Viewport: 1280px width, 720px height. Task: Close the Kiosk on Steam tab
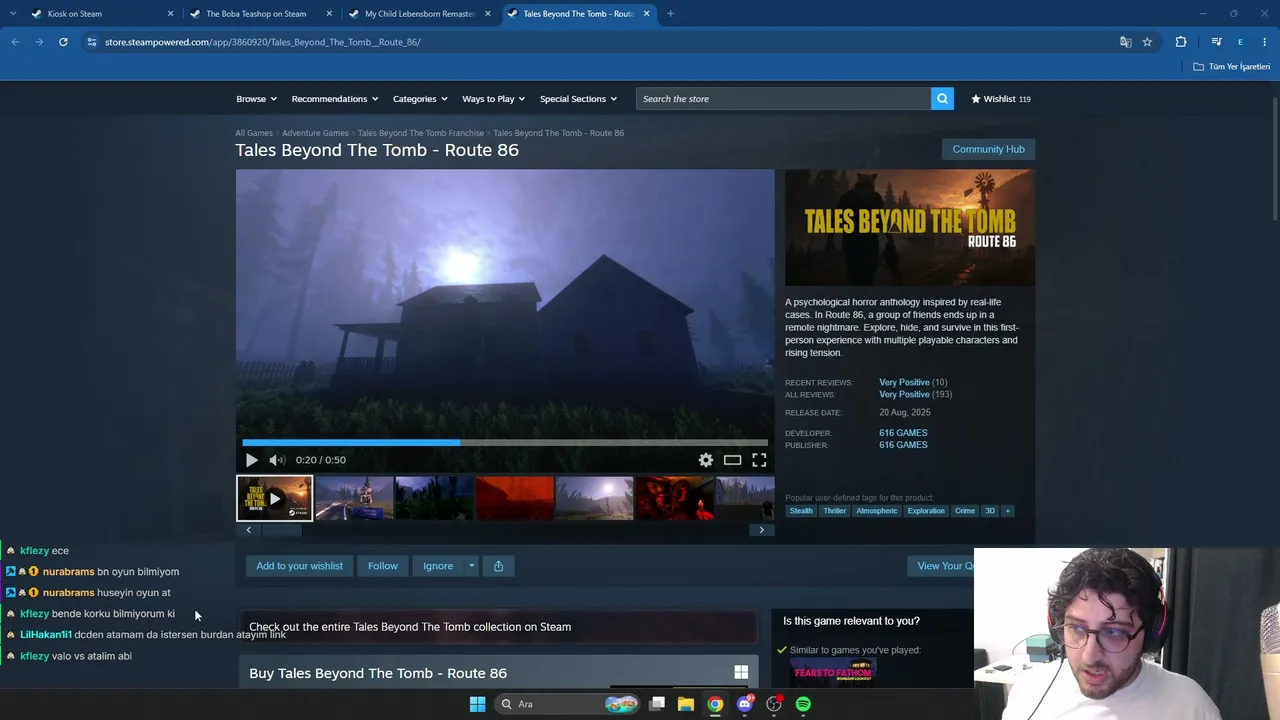point(170,14)
